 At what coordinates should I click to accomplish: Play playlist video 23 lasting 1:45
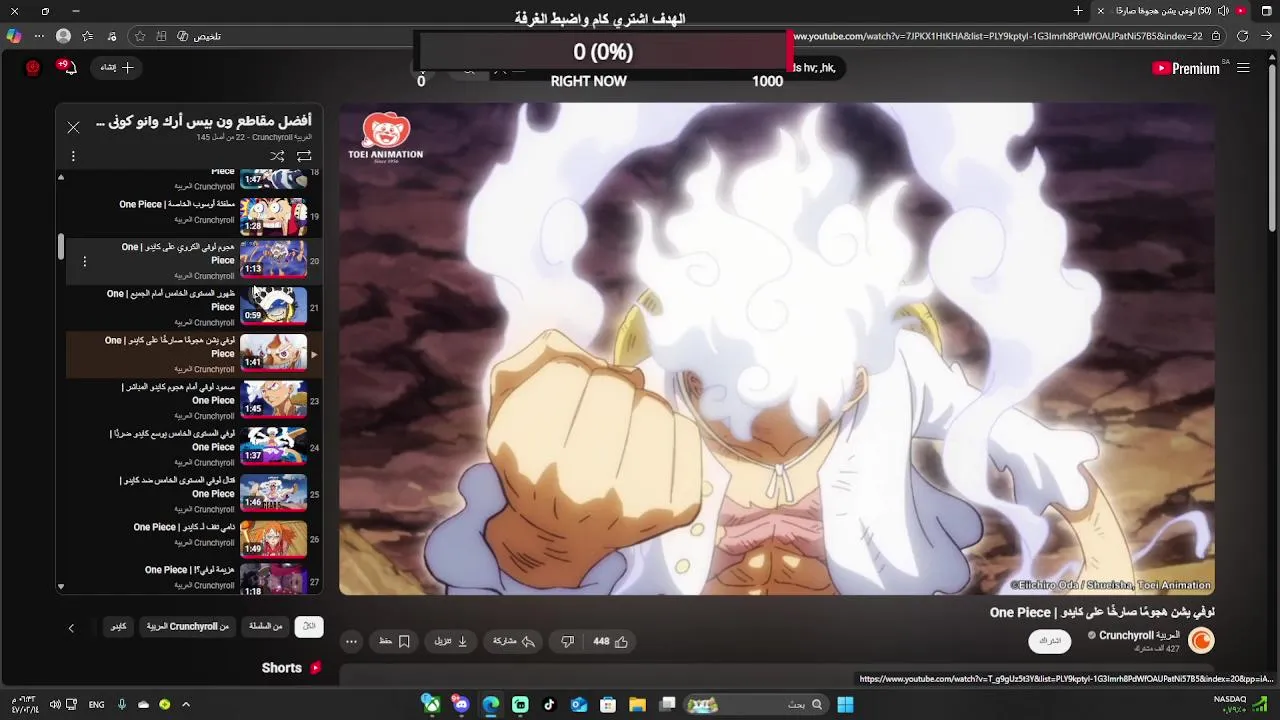click(x=273, y=399)
